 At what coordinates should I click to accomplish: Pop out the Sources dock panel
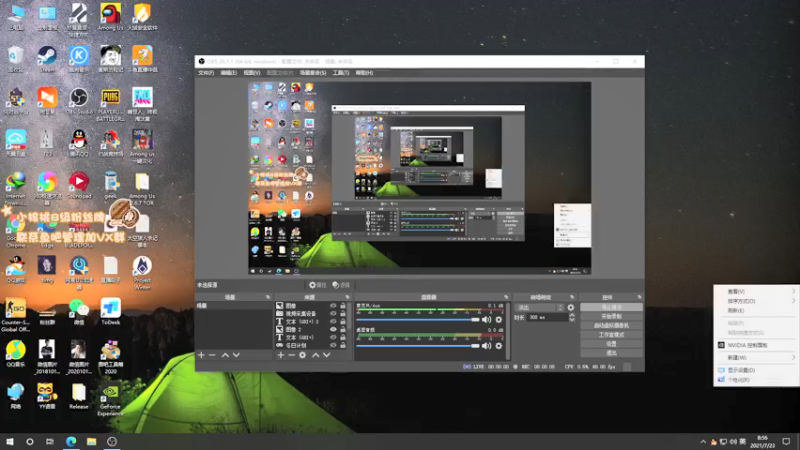pyautogui.click(x=347, y=297)
